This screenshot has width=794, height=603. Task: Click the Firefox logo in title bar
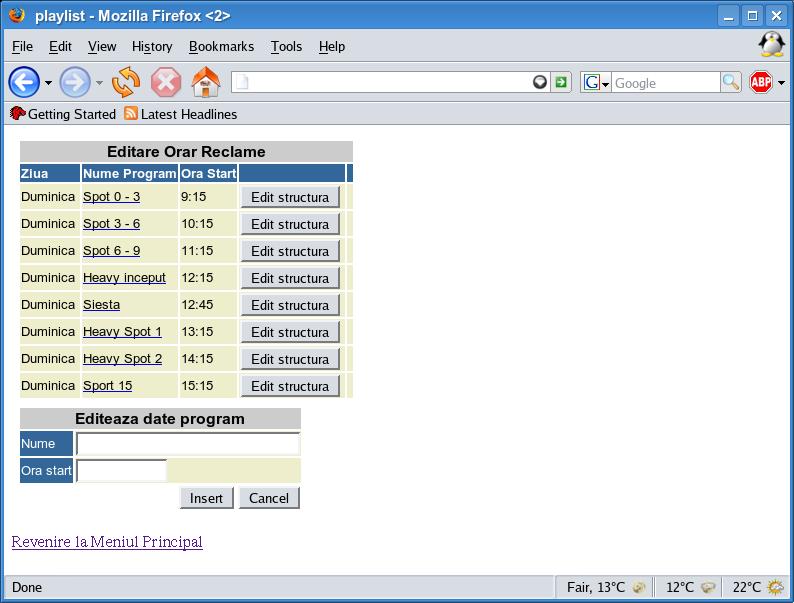pos(17,15)
